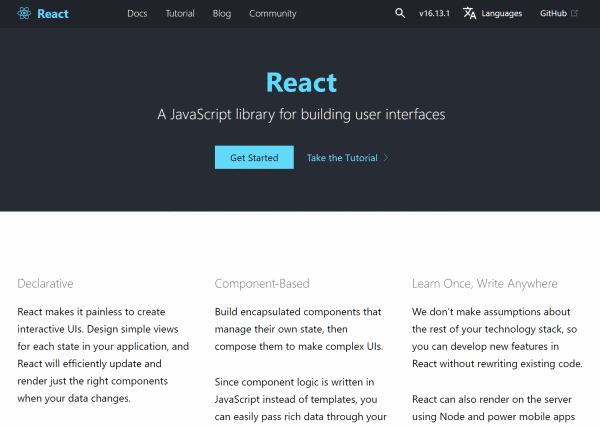600x426 pixels.
Task: Click paragraph starting React makes it painless
Action: coord(103,355)
